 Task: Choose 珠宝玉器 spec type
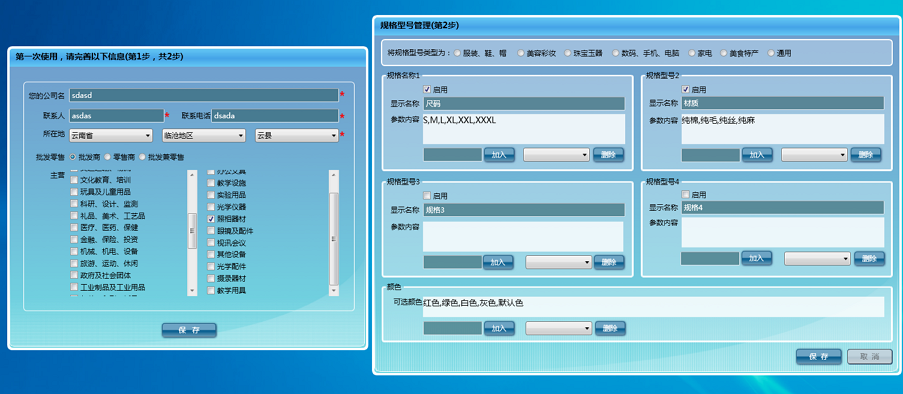tap(568, 53)
